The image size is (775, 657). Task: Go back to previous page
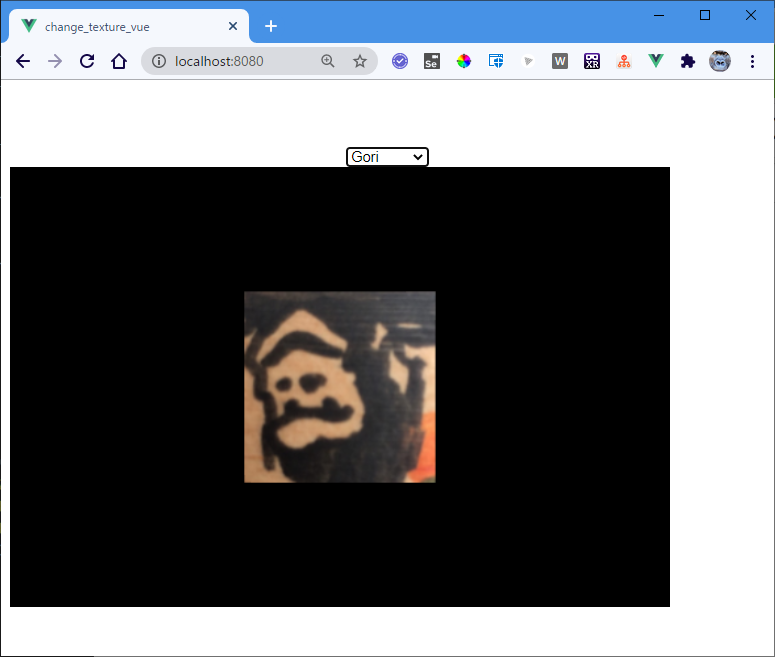click(x=23, y=61)
